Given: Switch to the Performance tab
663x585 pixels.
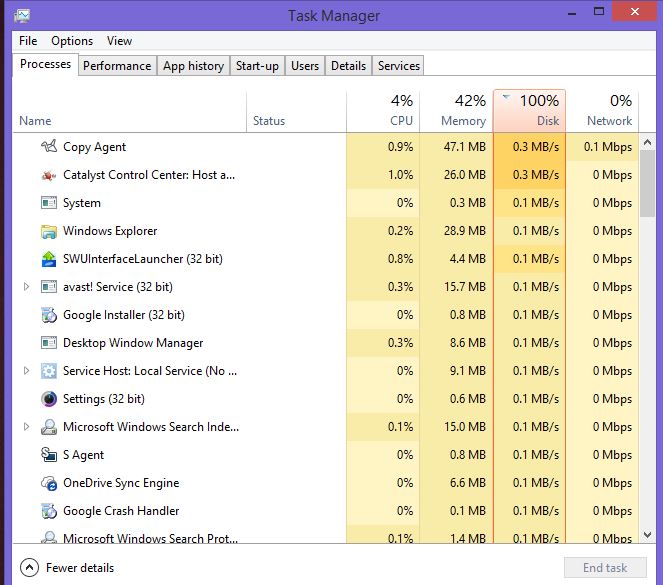Looking at the screenshot, I should (117, 66).
